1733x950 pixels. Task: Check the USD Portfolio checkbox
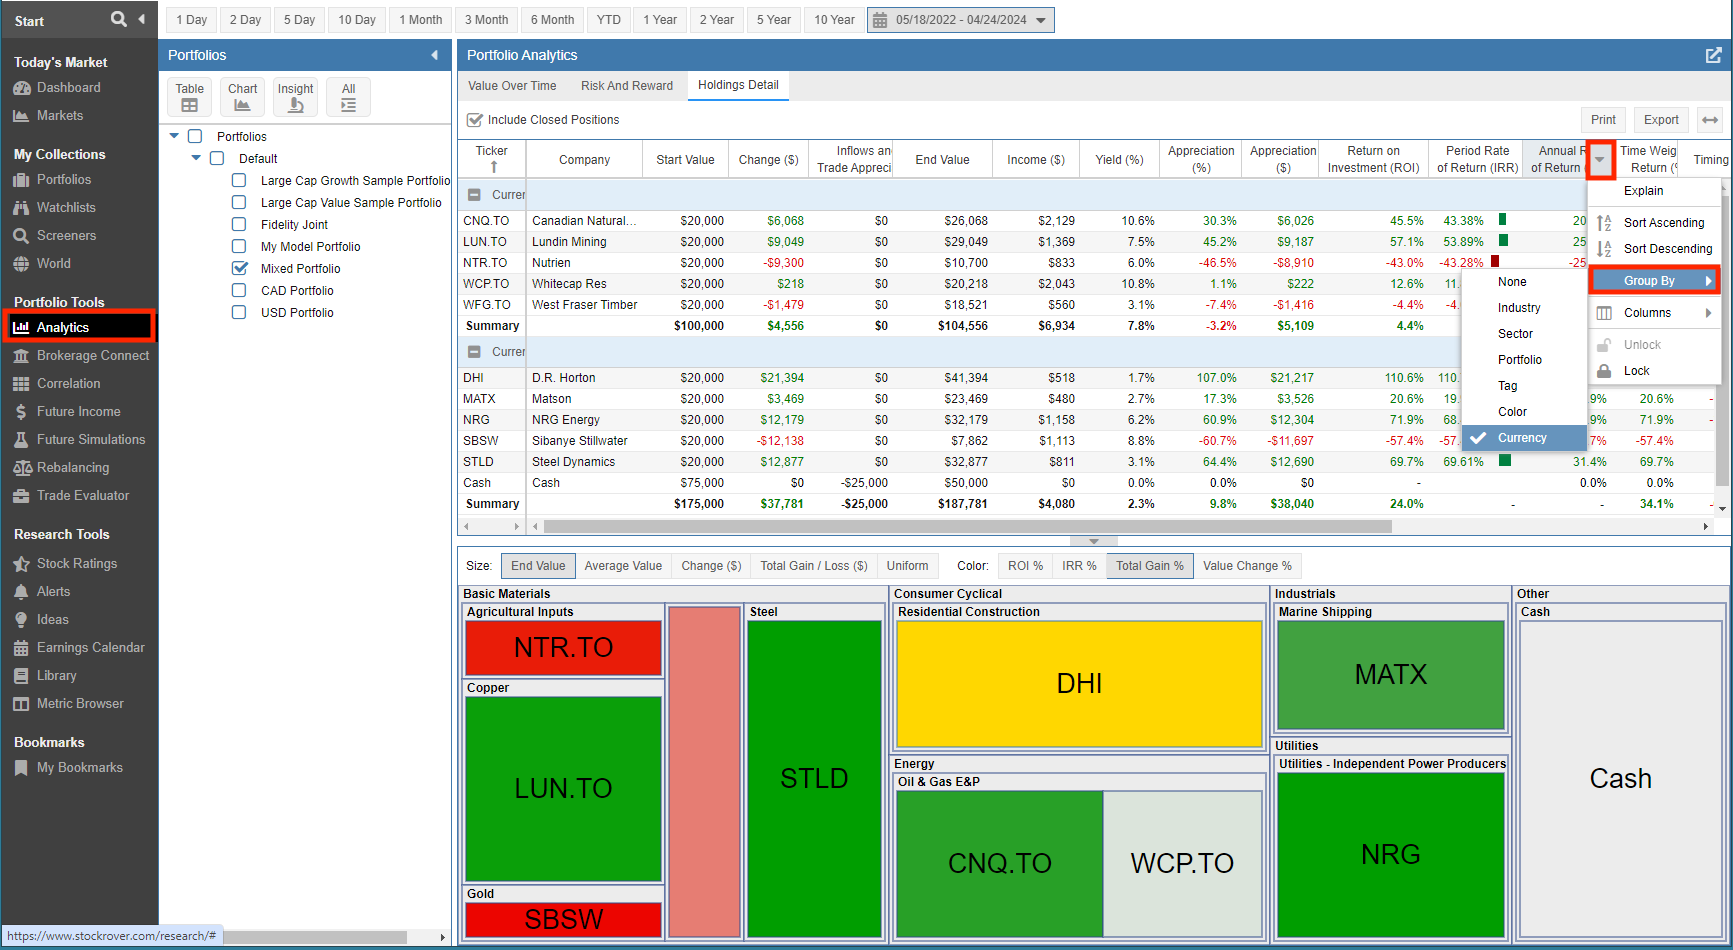tap(239, 312)
